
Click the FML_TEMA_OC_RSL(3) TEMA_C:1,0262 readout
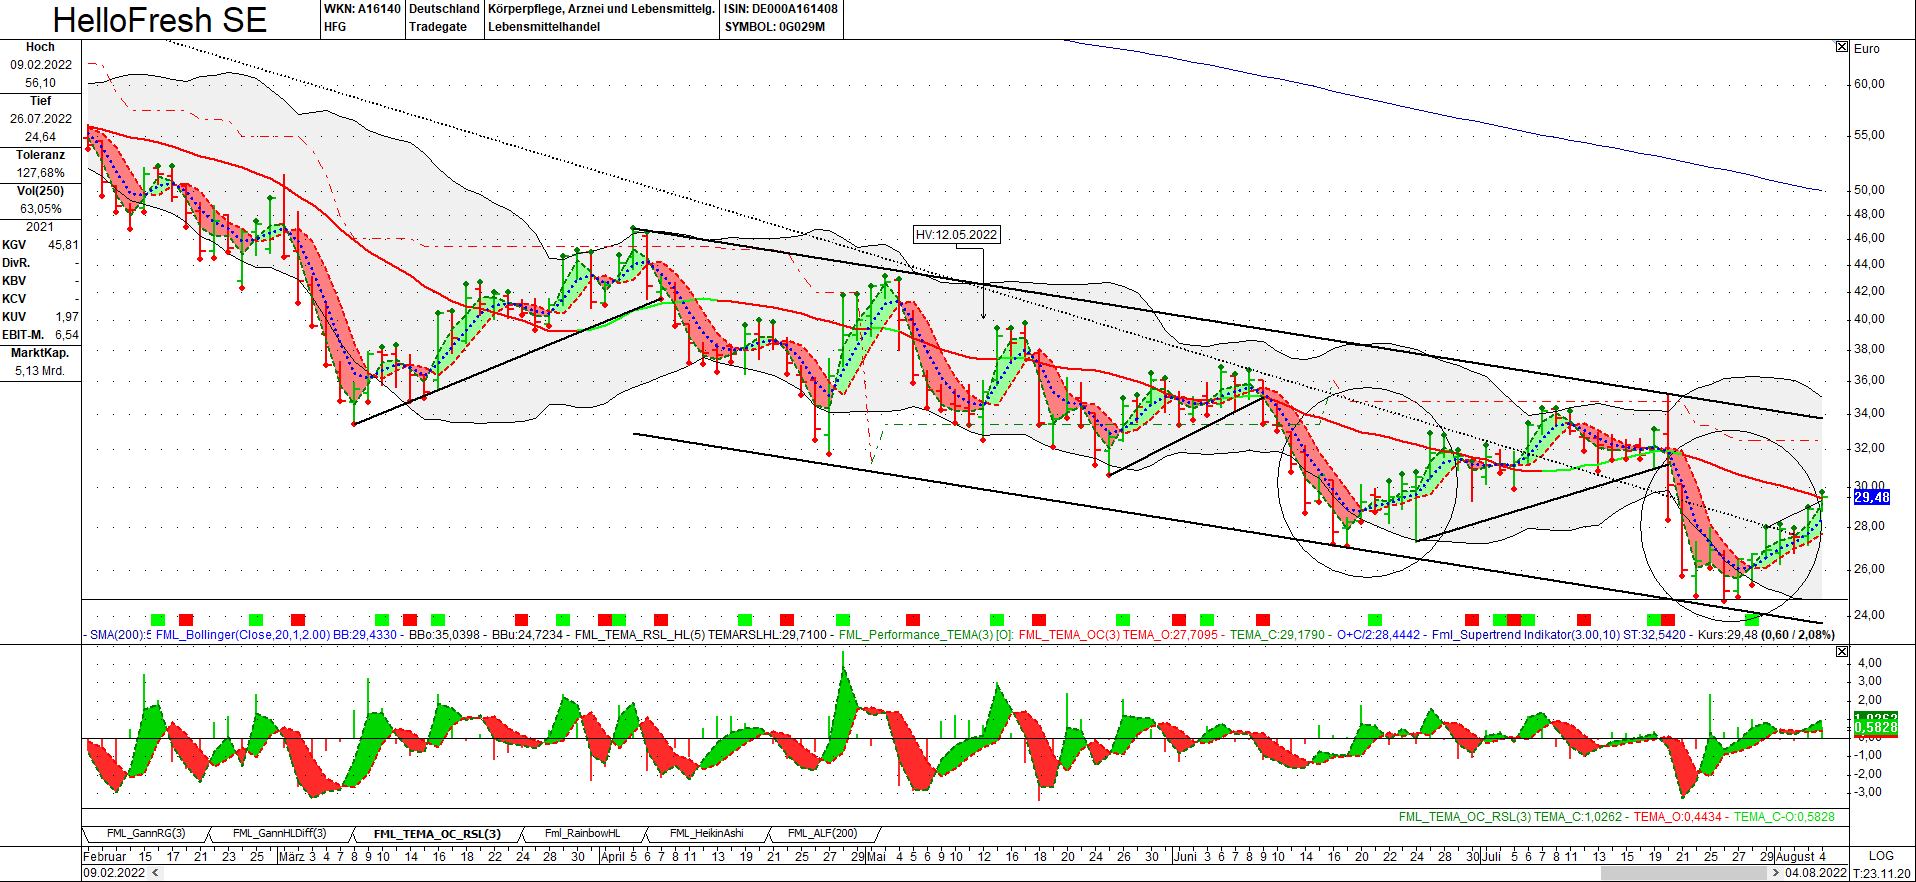tap(1510, 817)
